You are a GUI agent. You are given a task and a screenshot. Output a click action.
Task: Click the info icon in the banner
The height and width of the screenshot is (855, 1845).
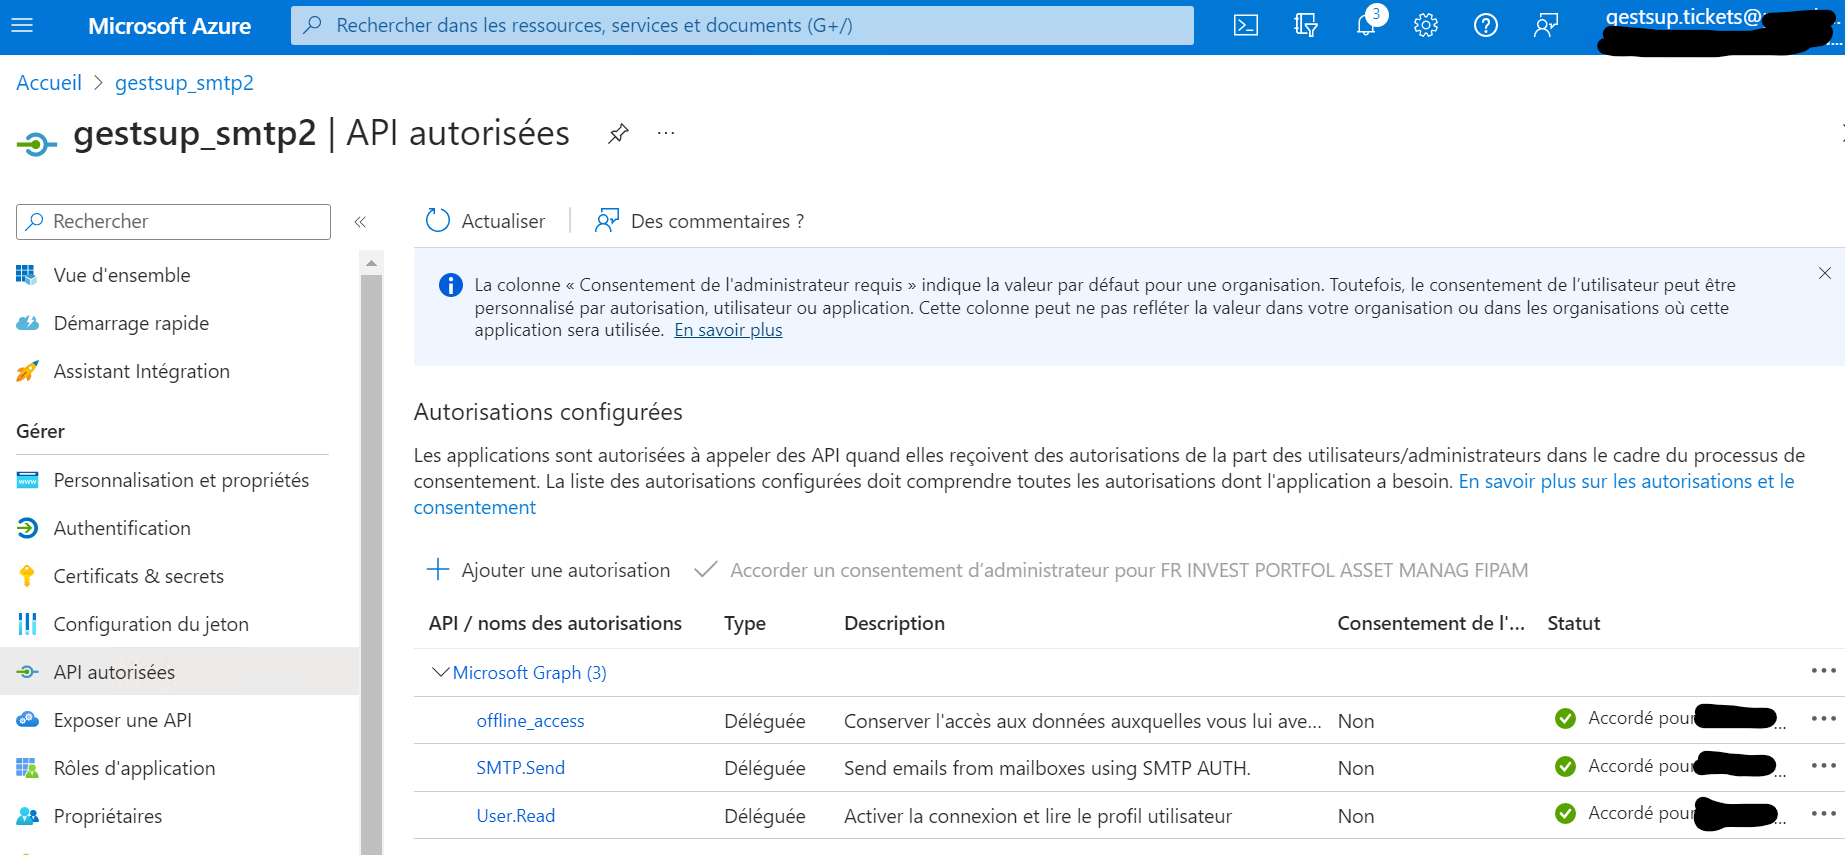pos(451,285)
